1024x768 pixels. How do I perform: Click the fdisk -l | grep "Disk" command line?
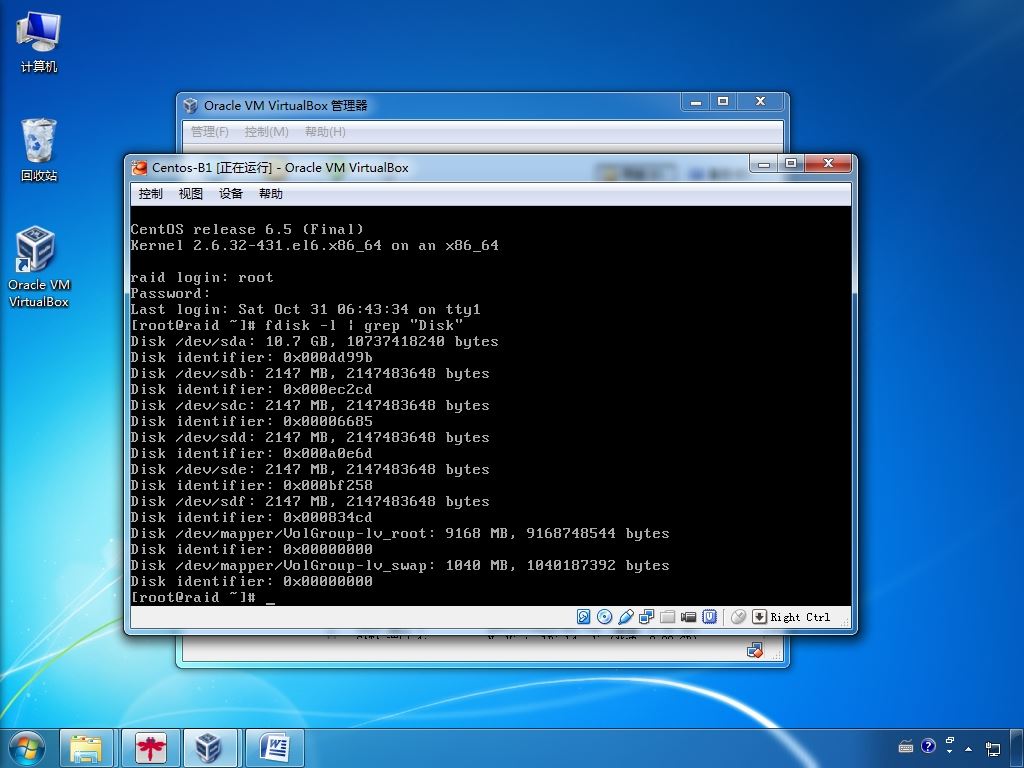pos(296,325)
